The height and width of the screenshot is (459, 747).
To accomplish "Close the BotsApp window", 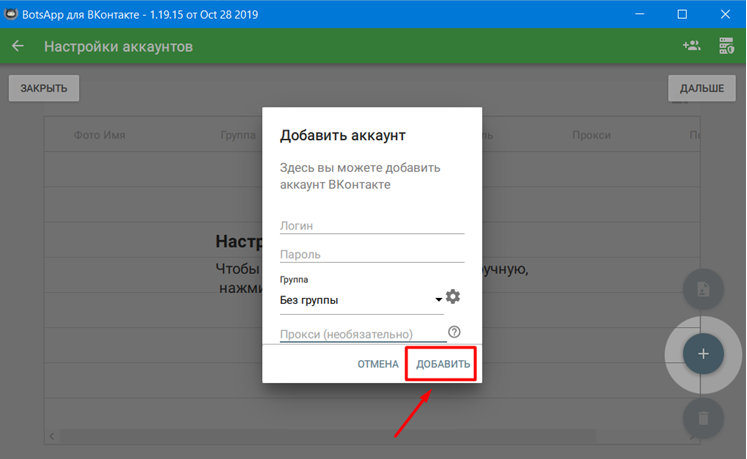I will tap(725, 14).
